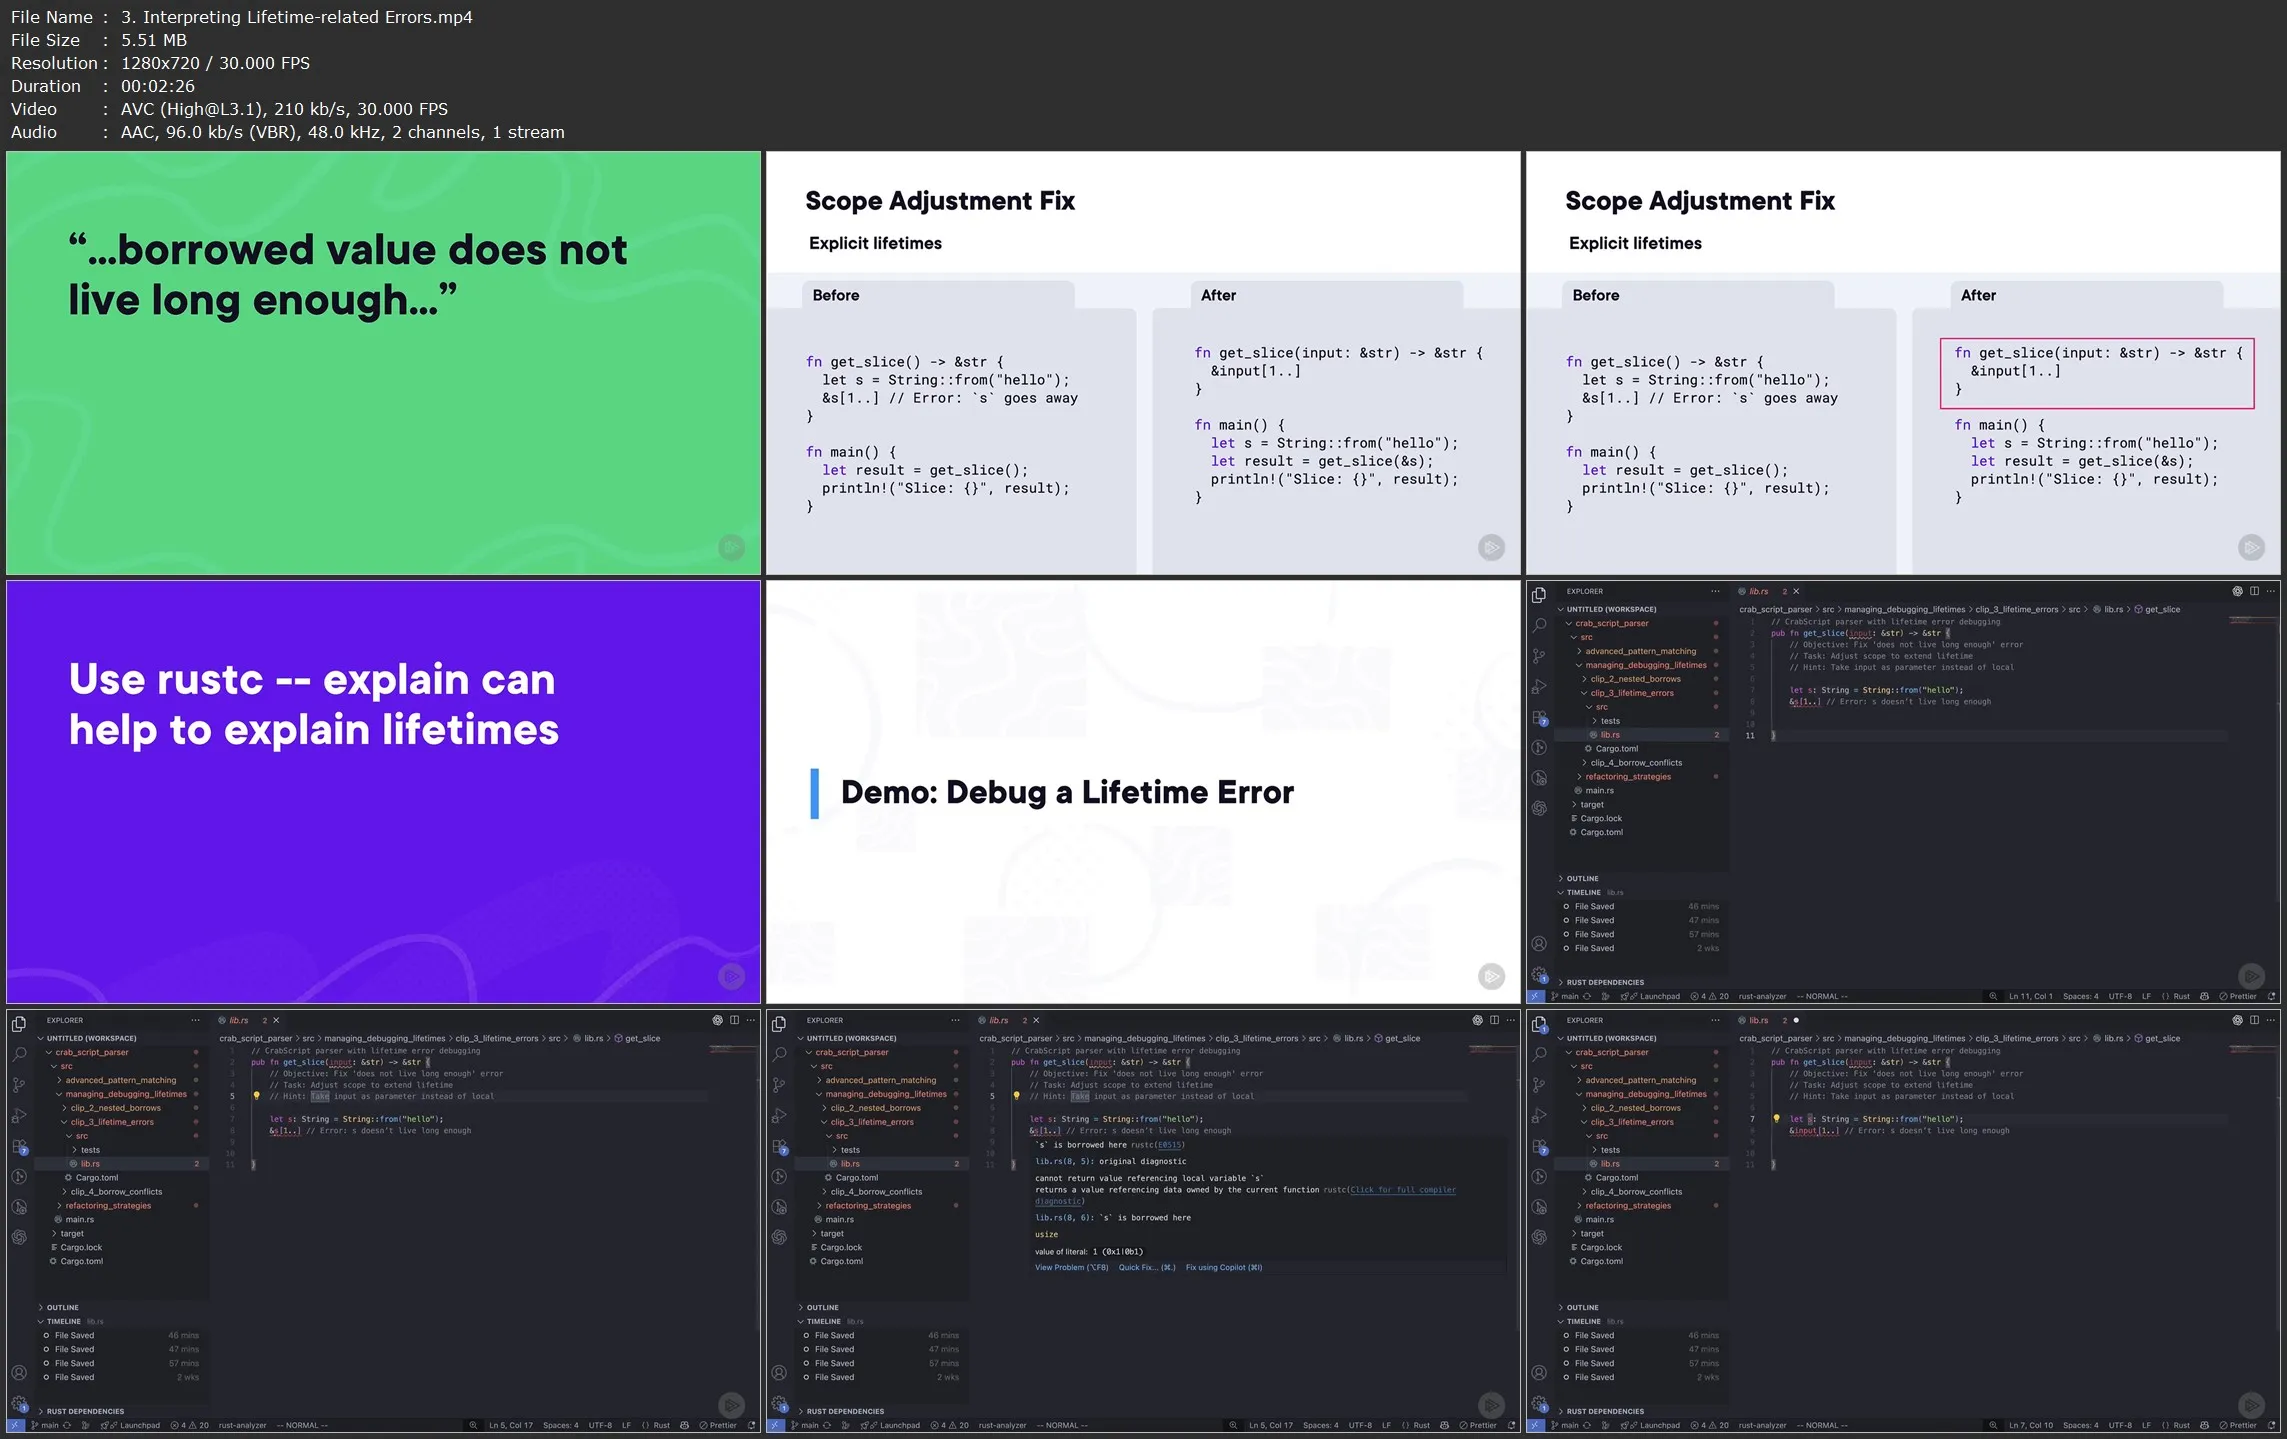The image size is (2287, 1439).
Task: Open Source Control in the 'Ln 11, Col 1' window
Action: coord(1539,656)
